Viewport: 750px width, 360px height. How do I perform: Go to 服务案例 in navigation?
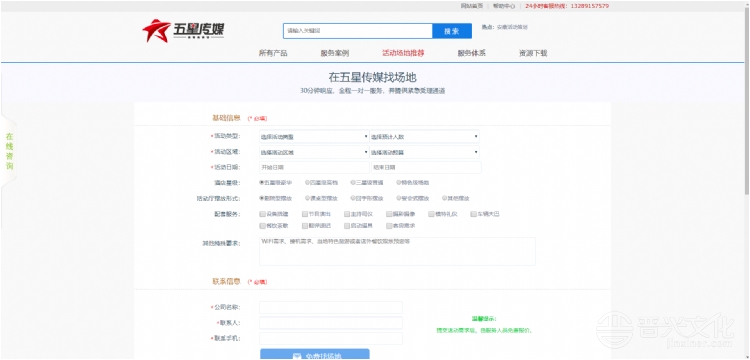(334, 53)
